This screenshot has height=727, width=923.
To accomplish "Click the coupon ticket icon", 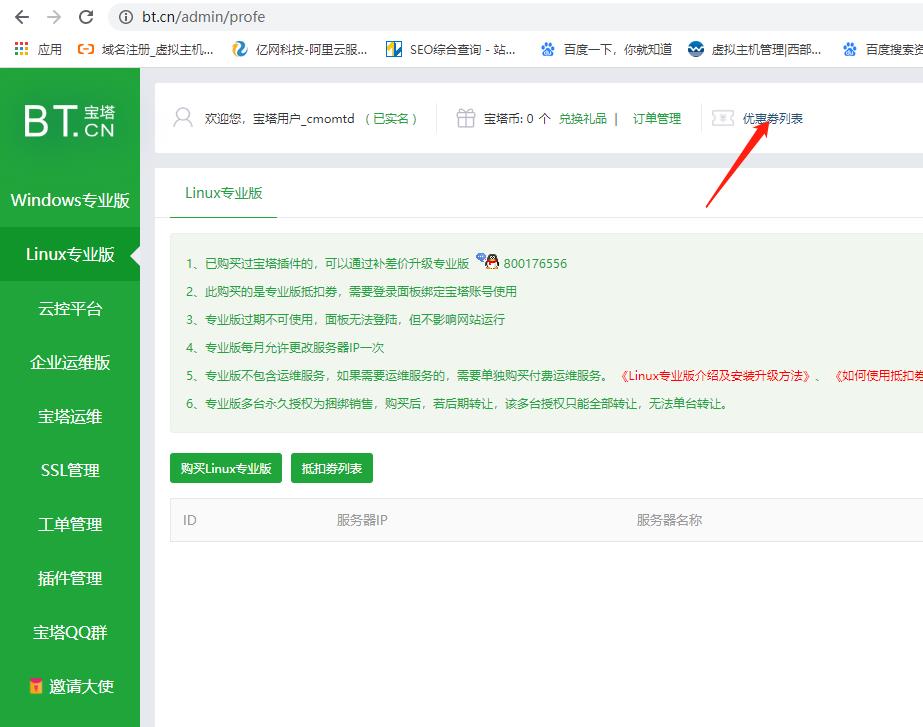I will [x=722, y=118].
